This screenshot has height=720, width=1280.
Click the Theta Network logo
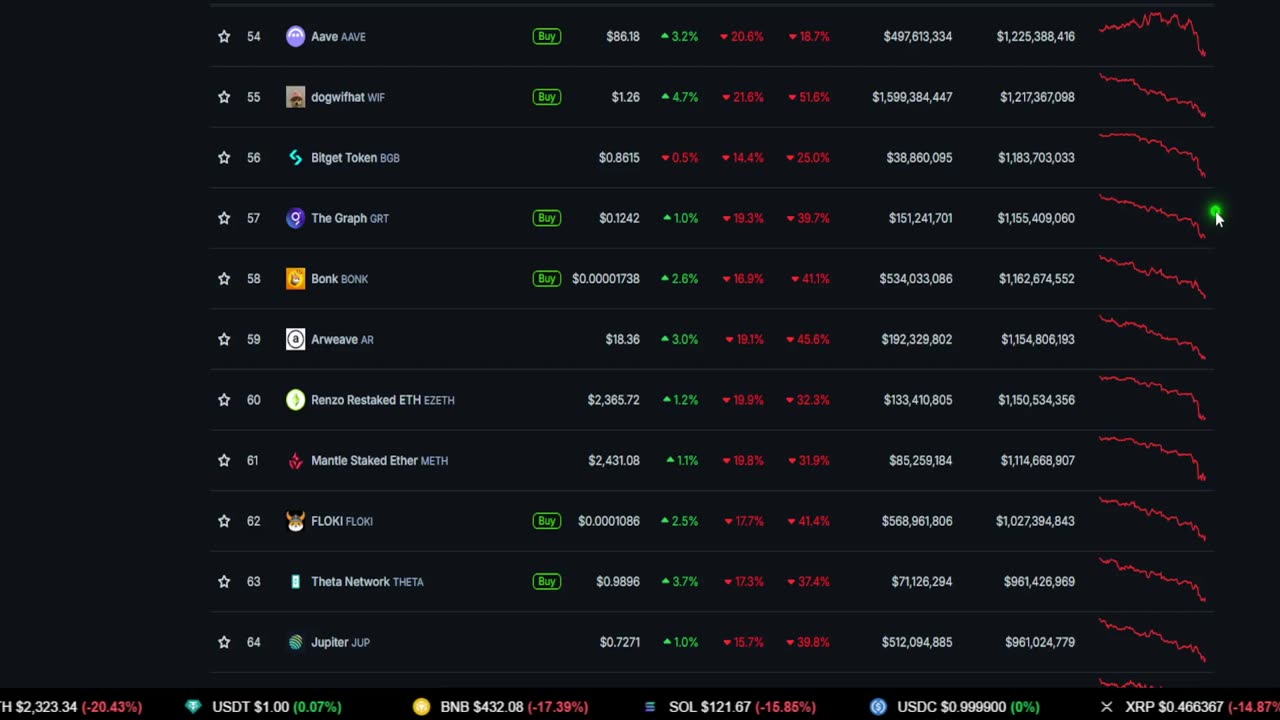[x=295, y=581]
